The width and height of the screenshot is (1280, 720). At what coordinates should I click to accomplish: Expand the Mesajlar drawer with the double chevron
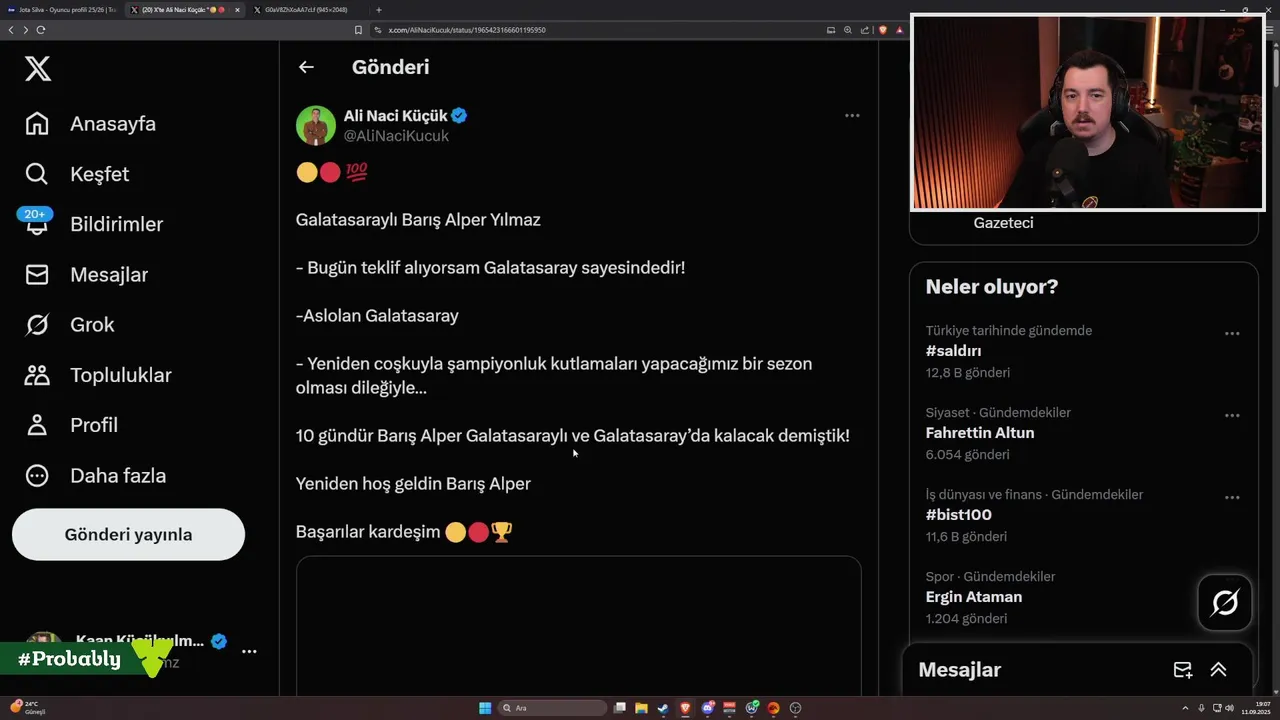tap(1218, 670)
